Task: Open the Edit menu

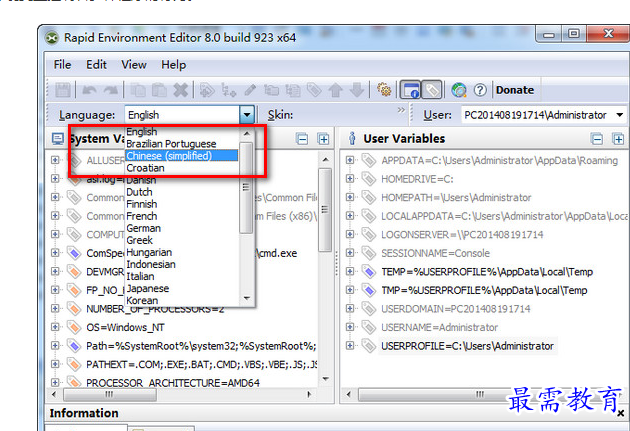Action: pyautogui.click(x=96, y=65)
